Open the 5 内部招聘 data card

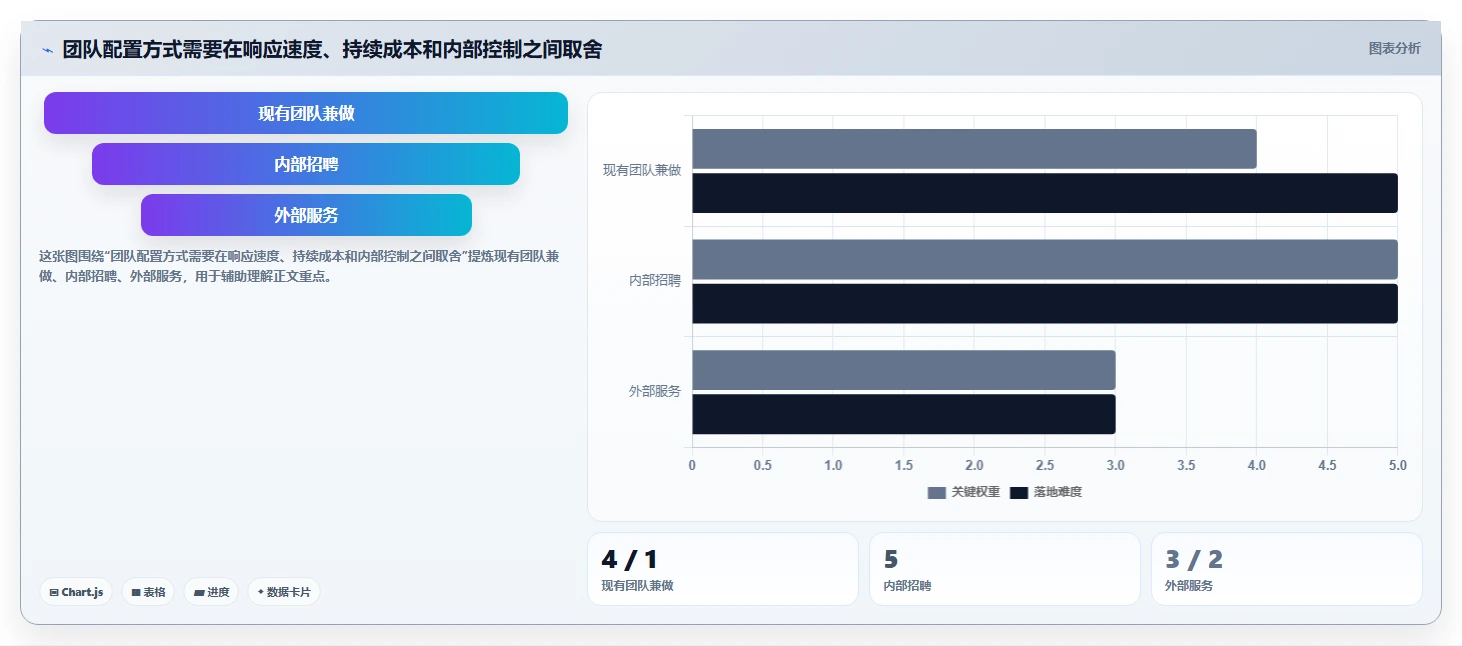click(x=1004, y=569)
